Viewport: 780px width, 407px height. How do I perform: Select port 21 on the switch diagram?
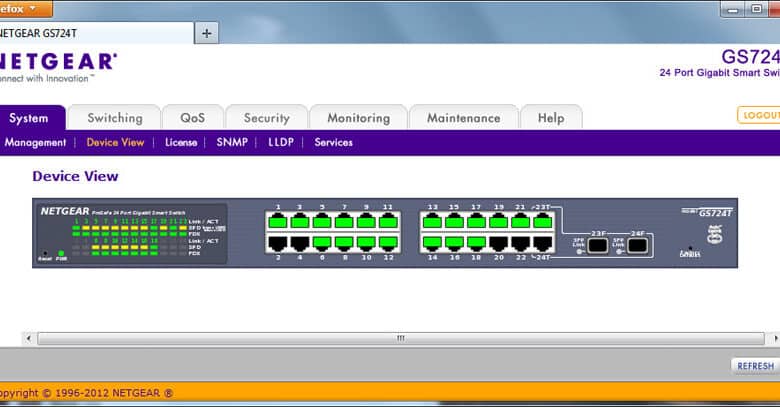[520, 221]
